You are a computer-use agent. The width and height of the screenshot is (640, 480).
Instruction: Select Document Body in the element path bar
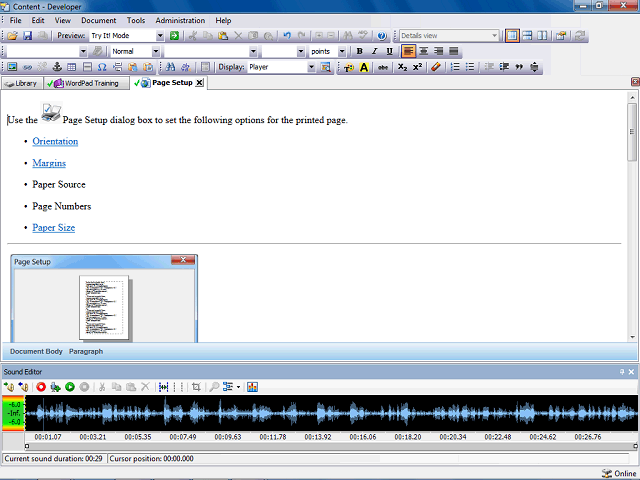pos(36,351)
